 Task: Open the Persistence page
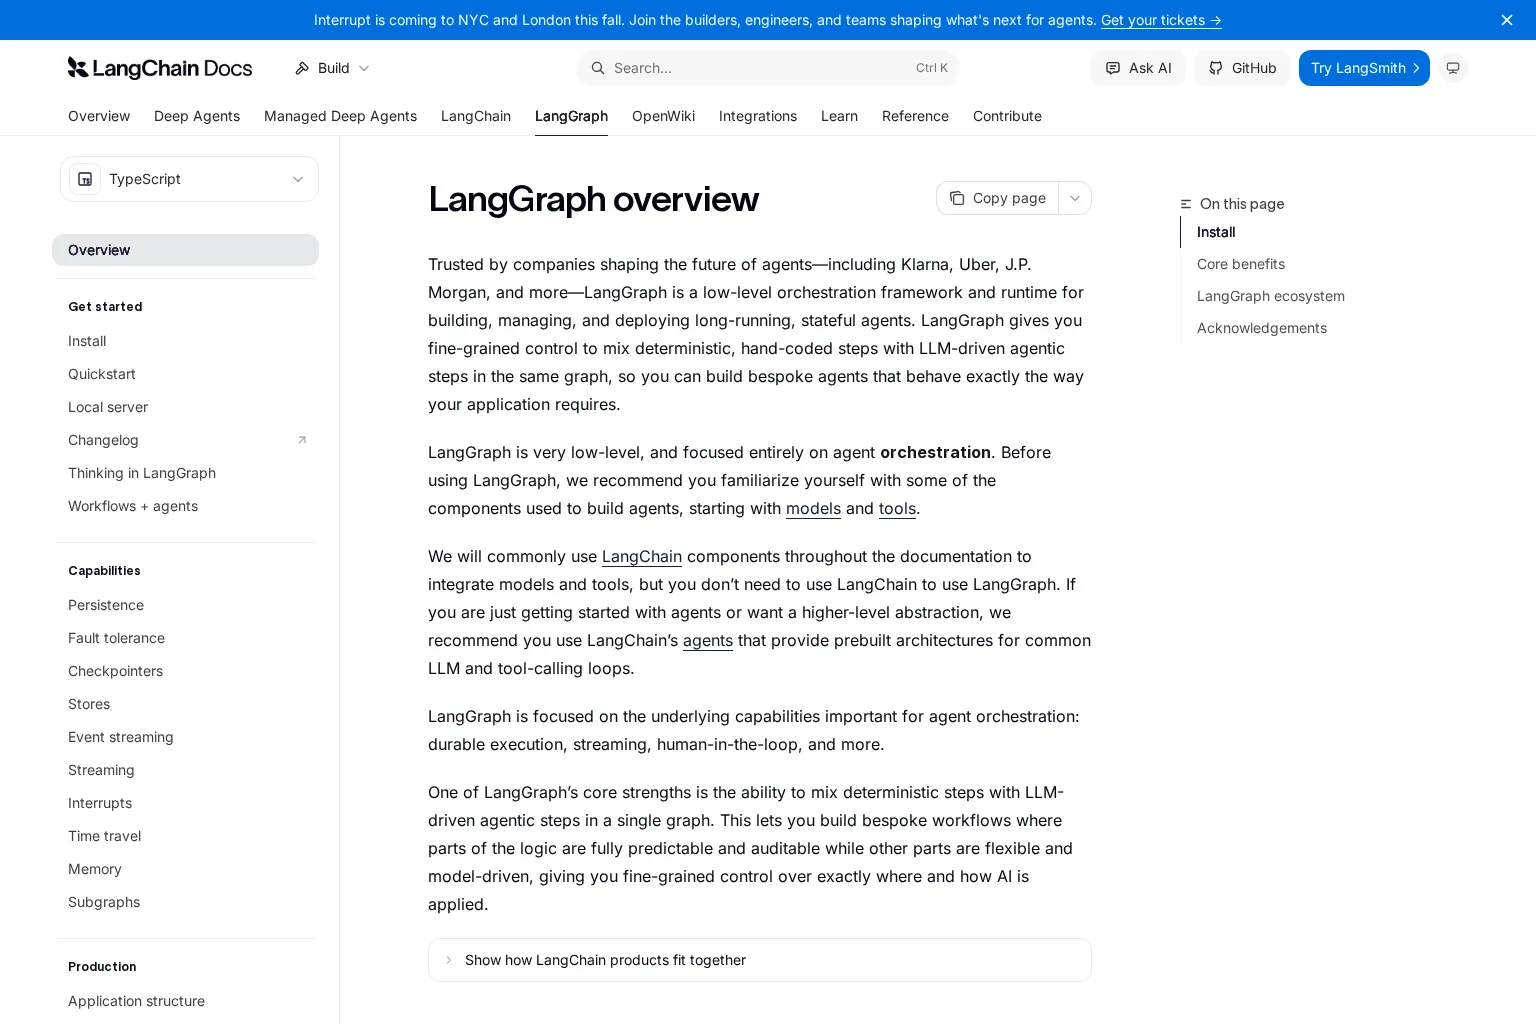click(x=106, y=605)
